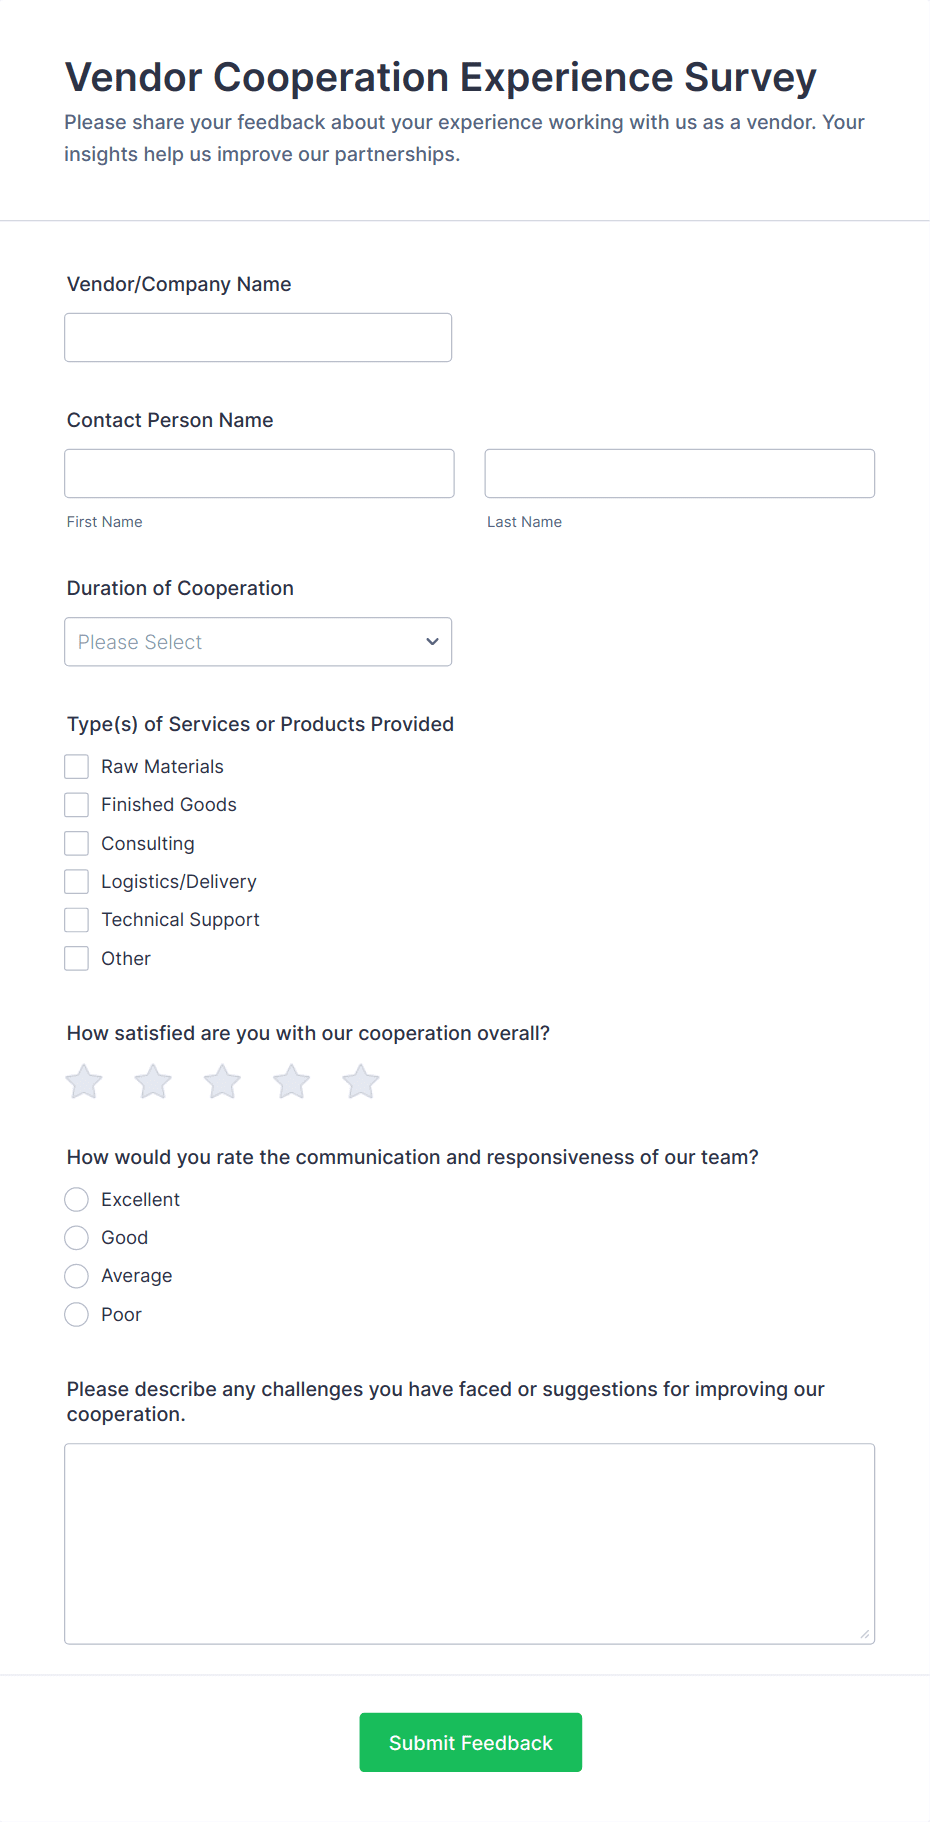930x1822 pixels.
Task: Choose the fourth star rating
Action: (x=292, y=1082)
